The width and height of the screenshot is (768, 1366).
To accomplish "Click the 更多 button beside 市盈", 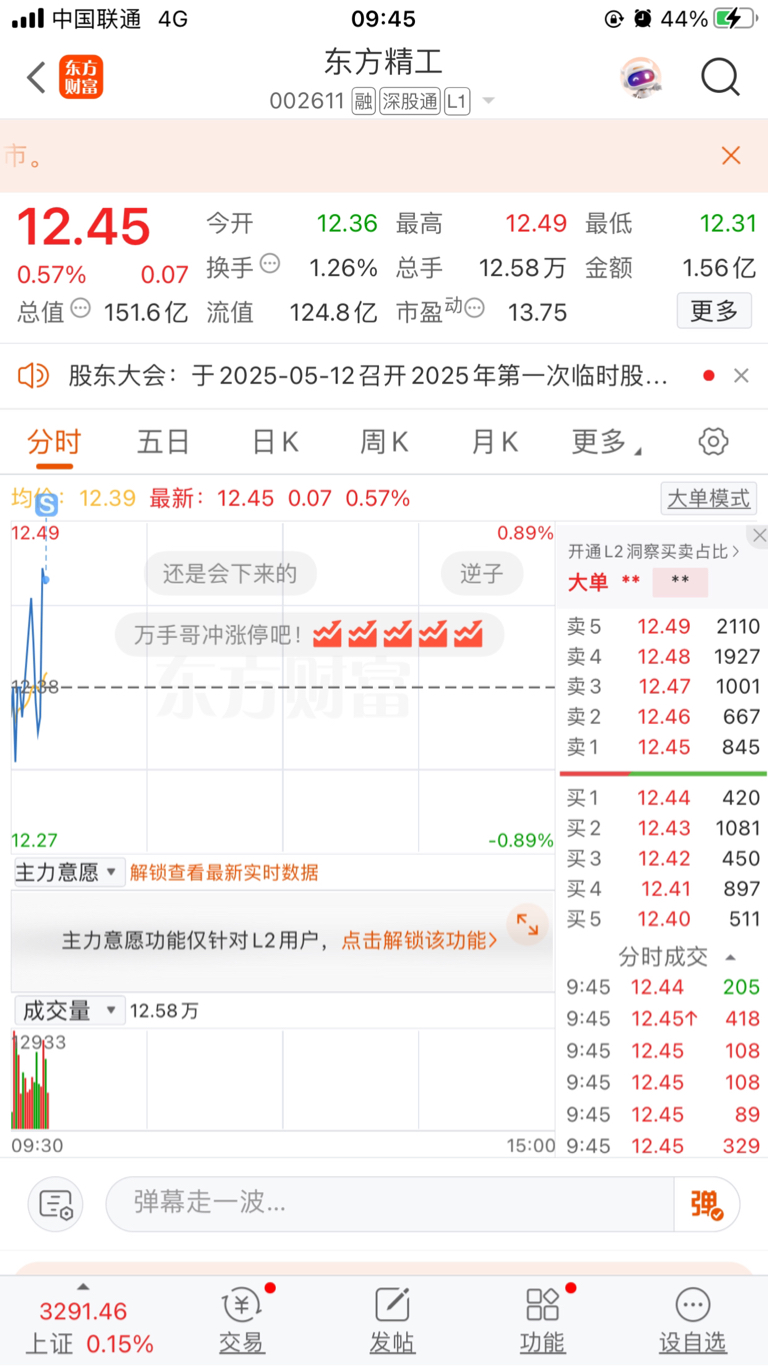I will 714,311.
